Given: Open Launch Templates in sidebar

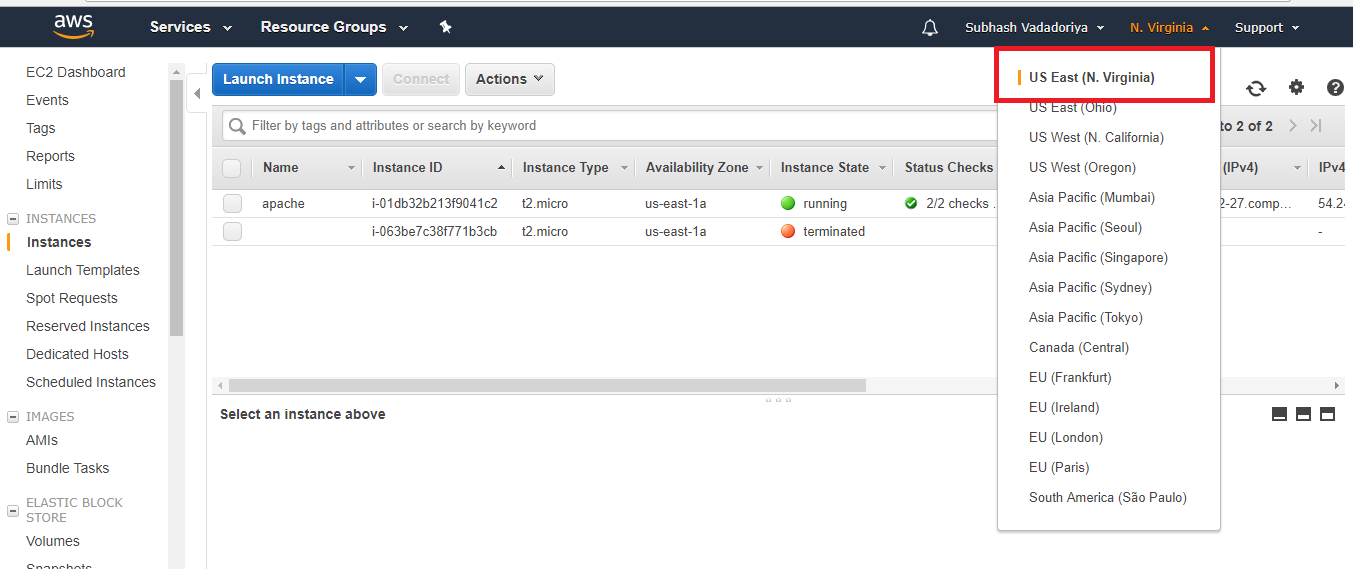Looking at the screenshot, I should (x=83, y=270).
